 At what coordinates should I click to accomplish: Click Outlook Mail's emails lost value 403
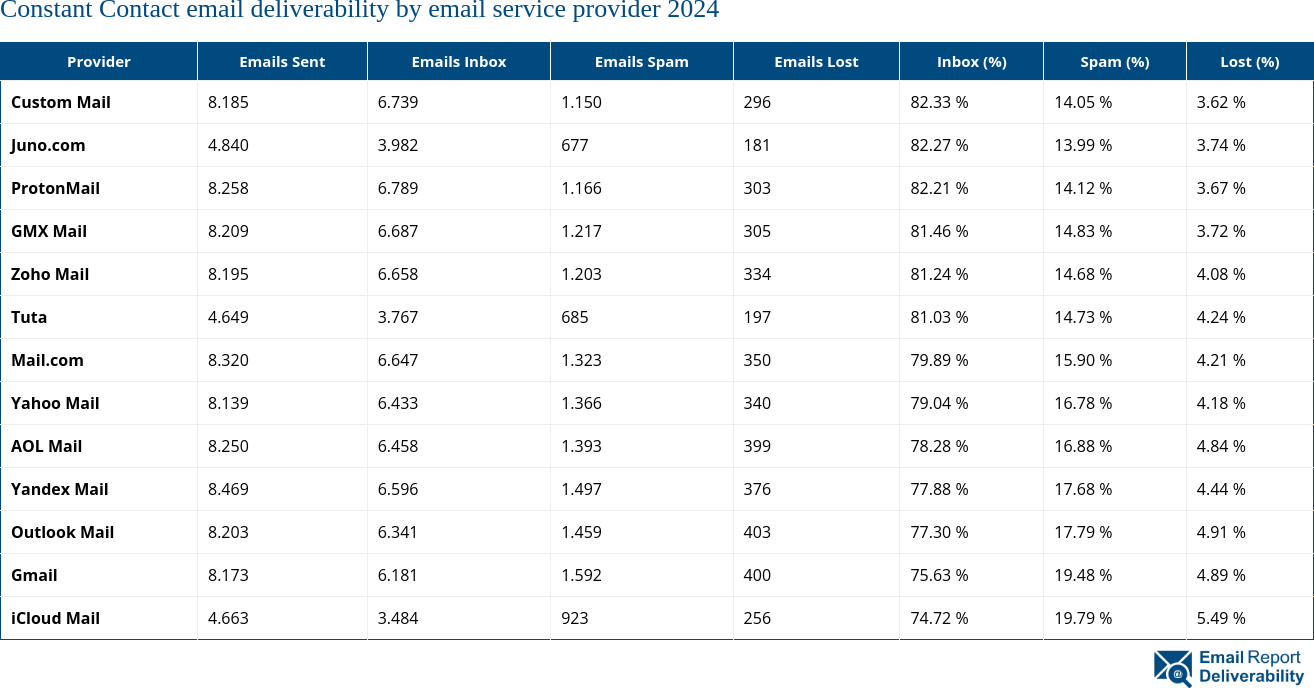pos(757,532)
